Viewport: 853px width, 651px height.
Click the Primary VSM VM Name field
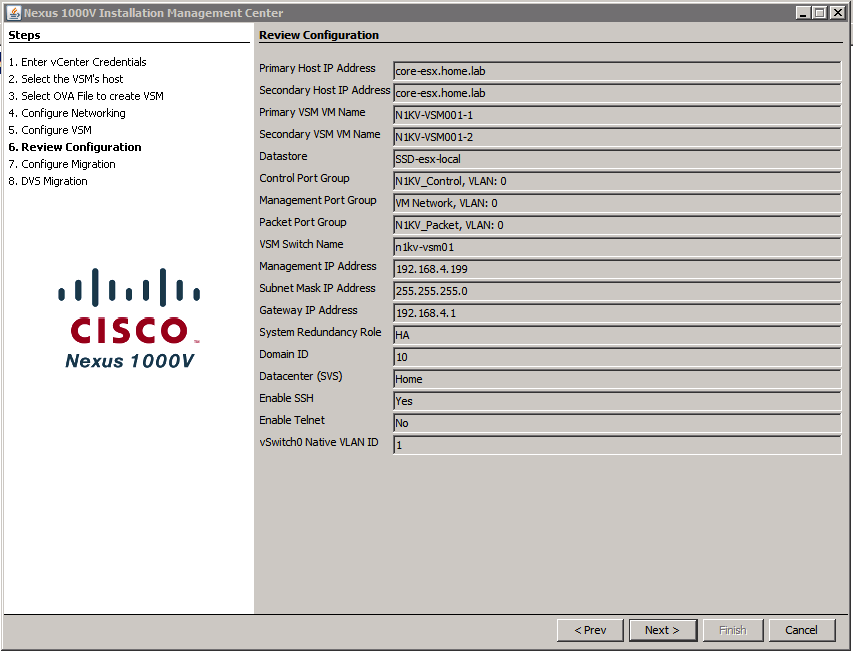(x=617, y=115)
